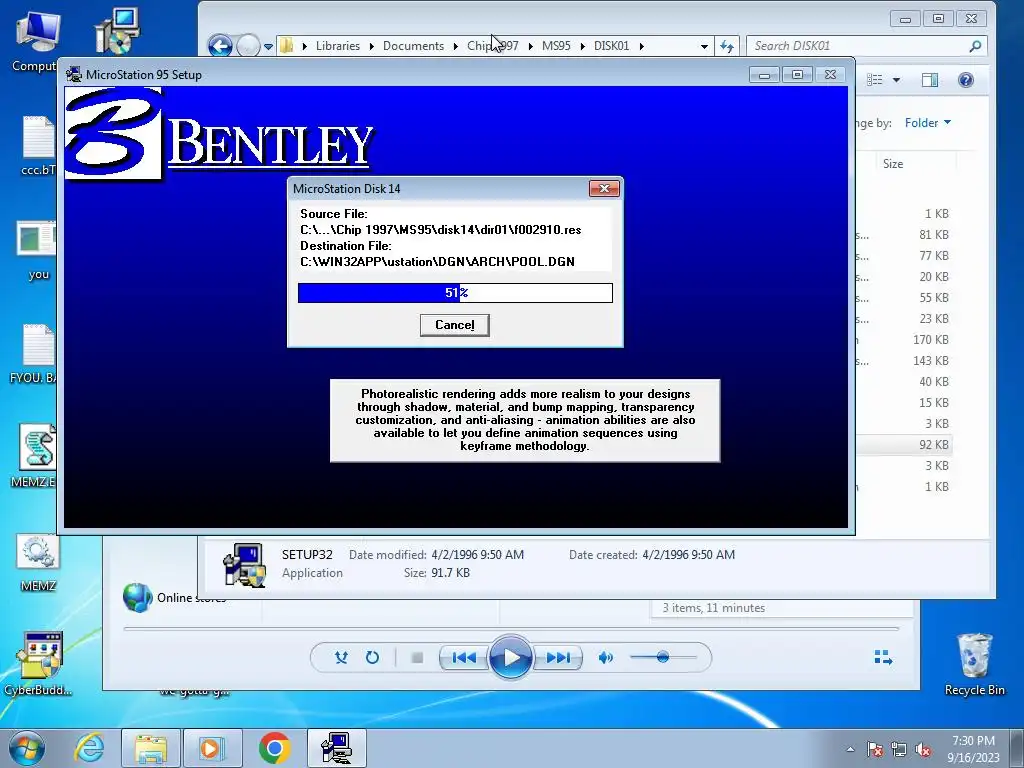This screenshot has height=768, width=1024.
Task: Select MS95 in the address breadcrumb
Action: [x=556, y=46]
